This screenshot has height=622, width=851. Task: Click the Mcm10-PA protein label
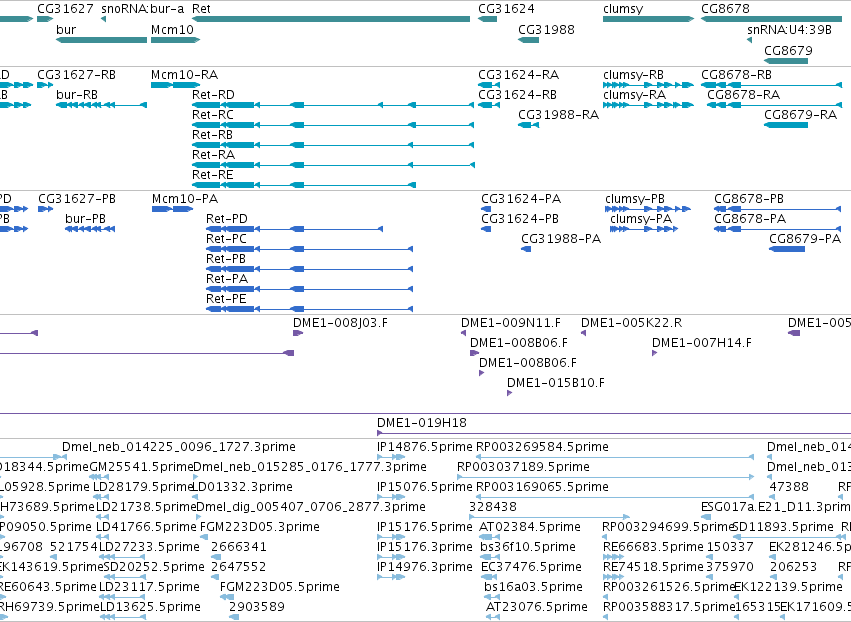(185, 199)
